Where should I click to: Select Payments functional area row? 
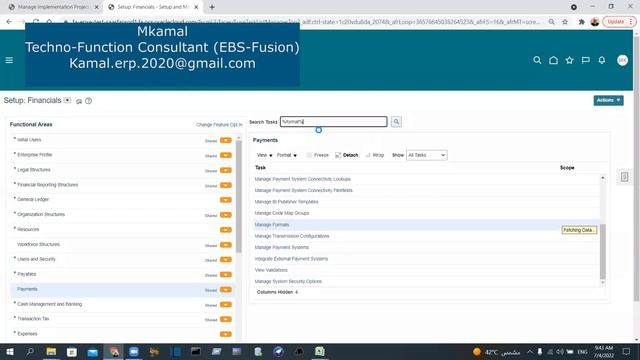(122, 289)
